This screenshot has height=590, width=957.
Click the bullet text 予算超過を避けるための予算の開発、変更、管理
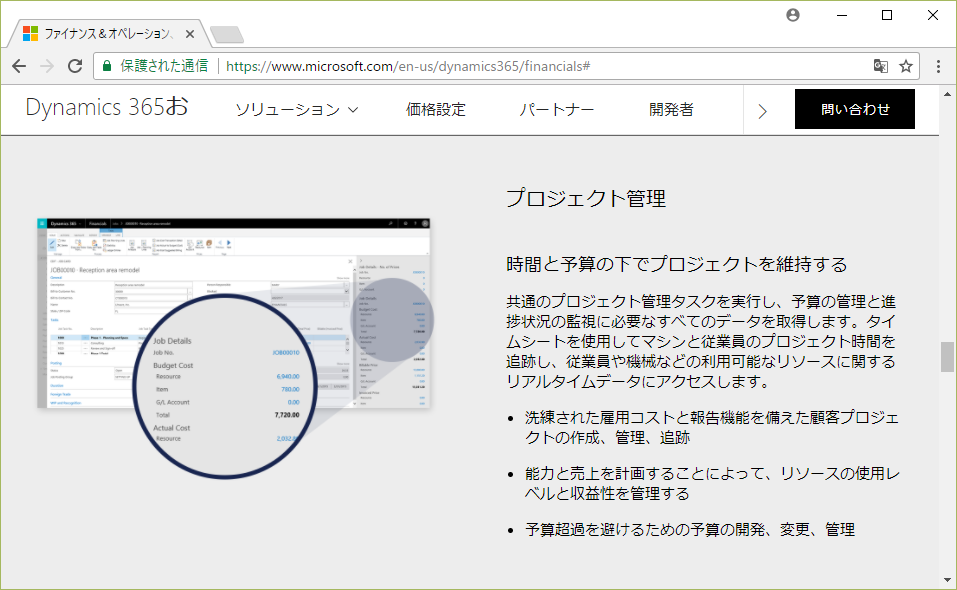[690, 530]
